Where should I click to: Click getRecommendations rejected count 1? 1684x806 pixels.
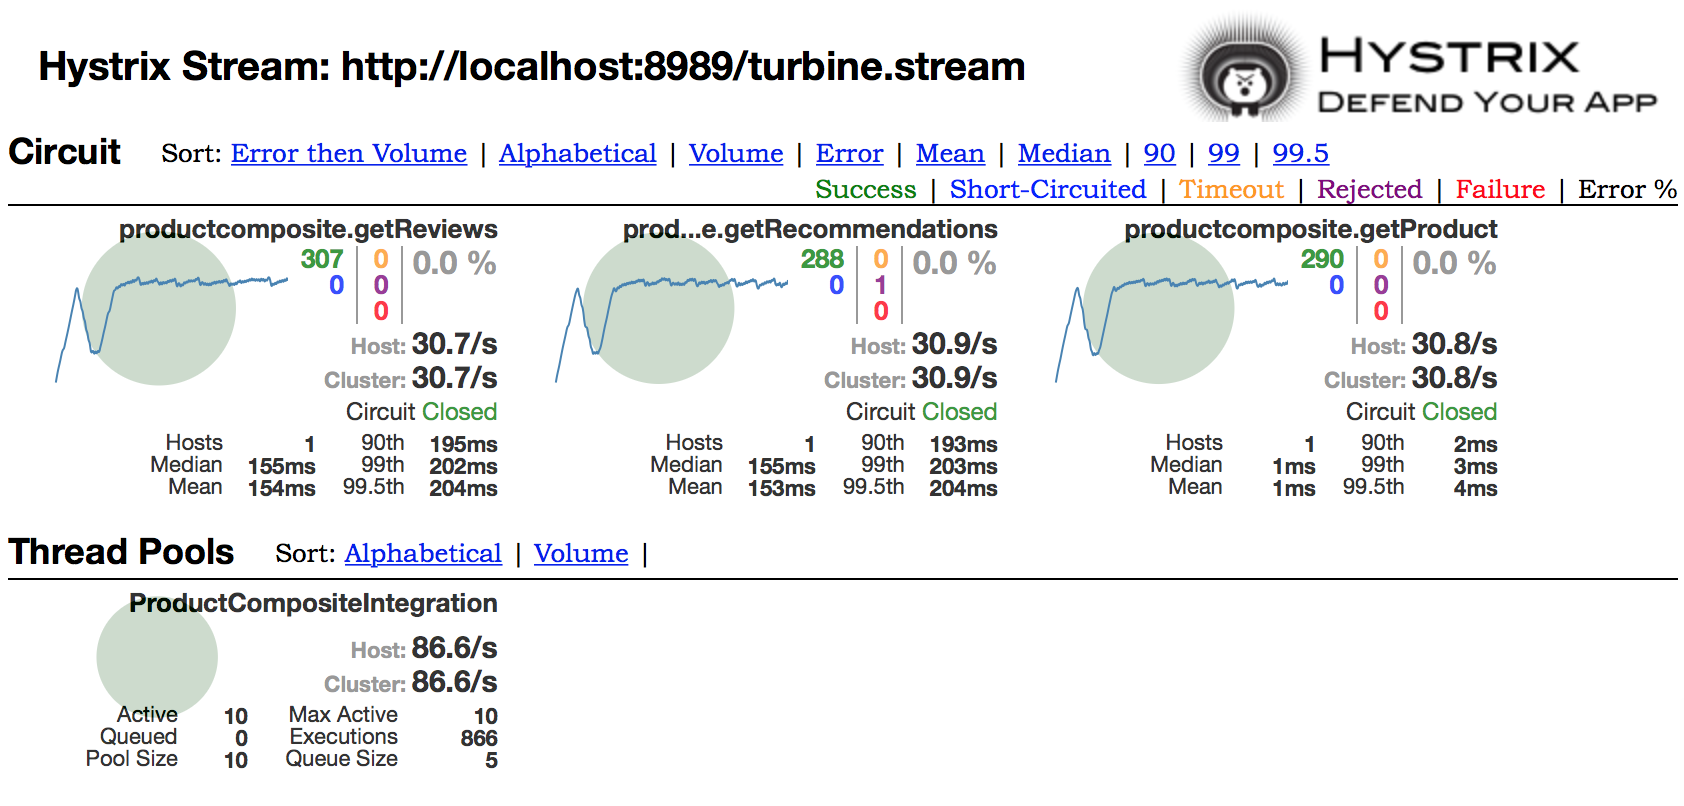pos(881,285)
